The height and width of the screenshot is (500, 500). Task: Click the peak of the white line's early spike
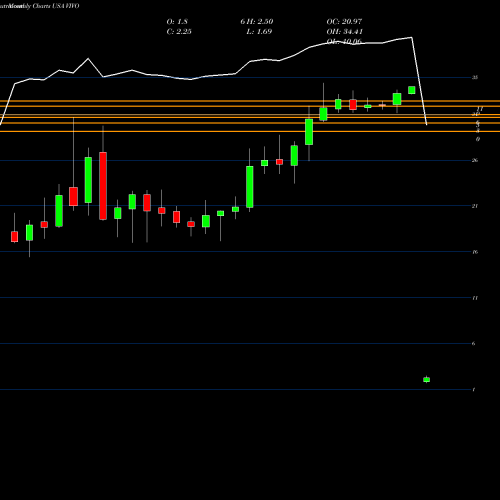[x=88, y=59]
